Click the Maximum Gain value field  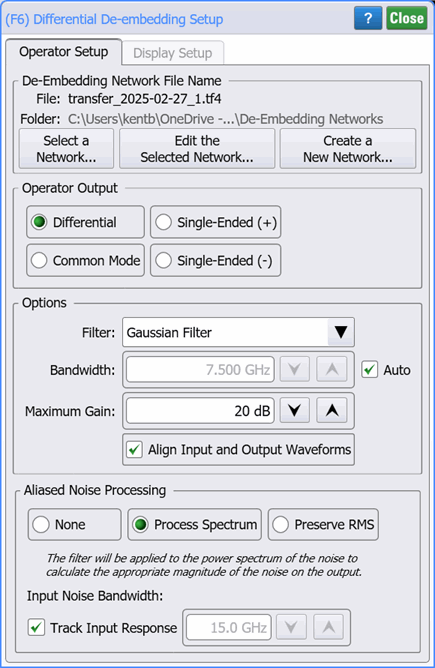coord(200,411)
